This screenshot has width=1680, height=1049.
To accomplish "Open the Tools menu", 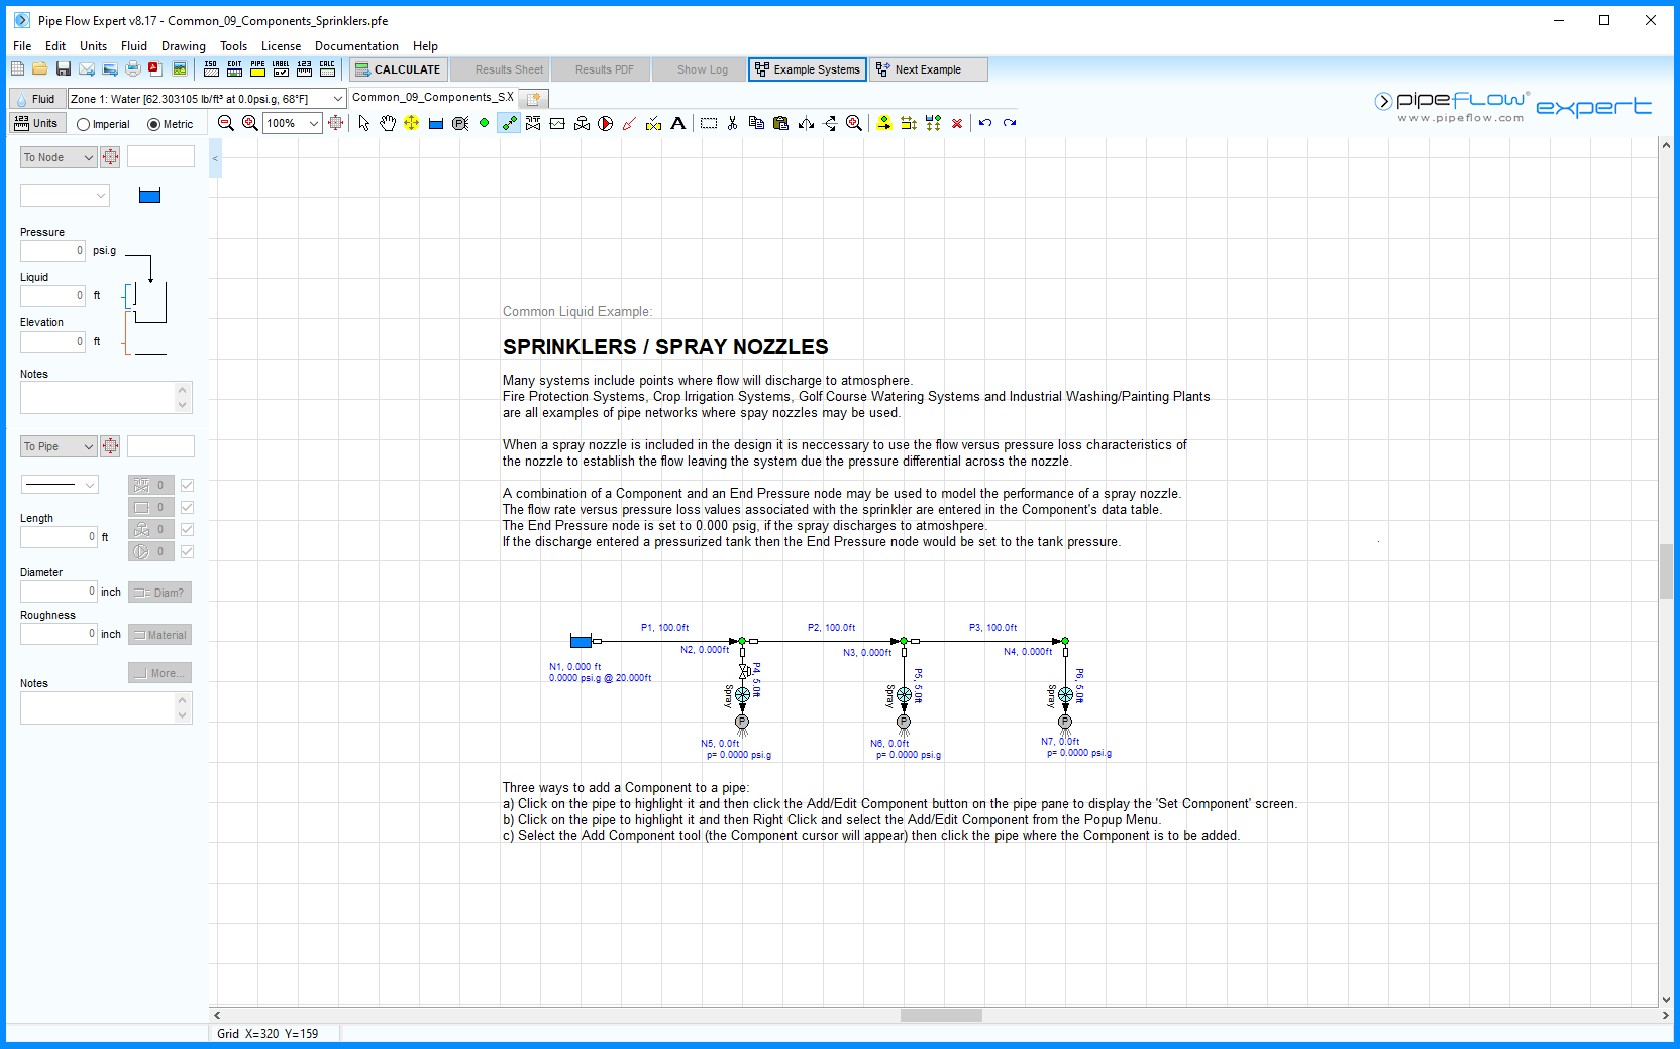I will pos(233,45).
